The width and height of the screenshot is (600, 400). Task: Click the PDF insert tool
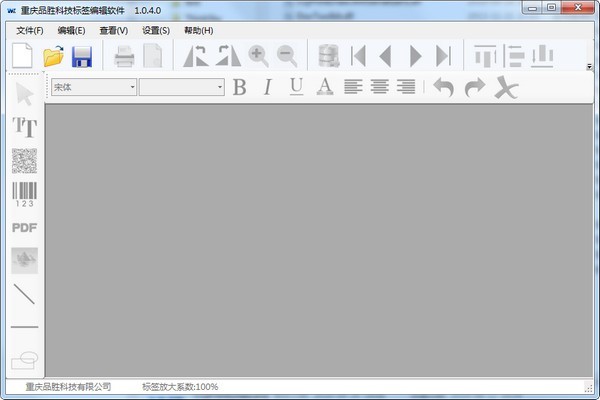(24, 227)
